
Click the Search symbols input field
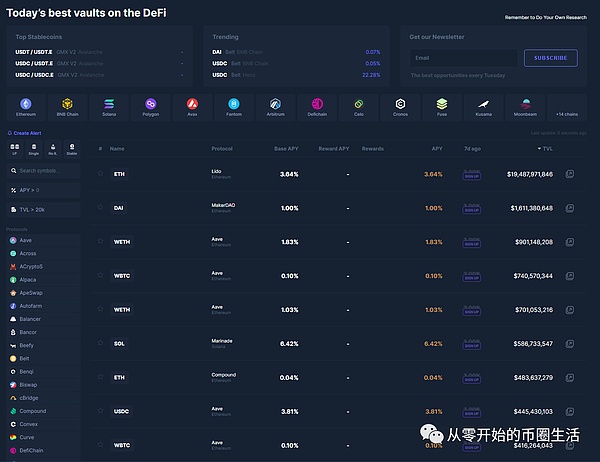45,170
